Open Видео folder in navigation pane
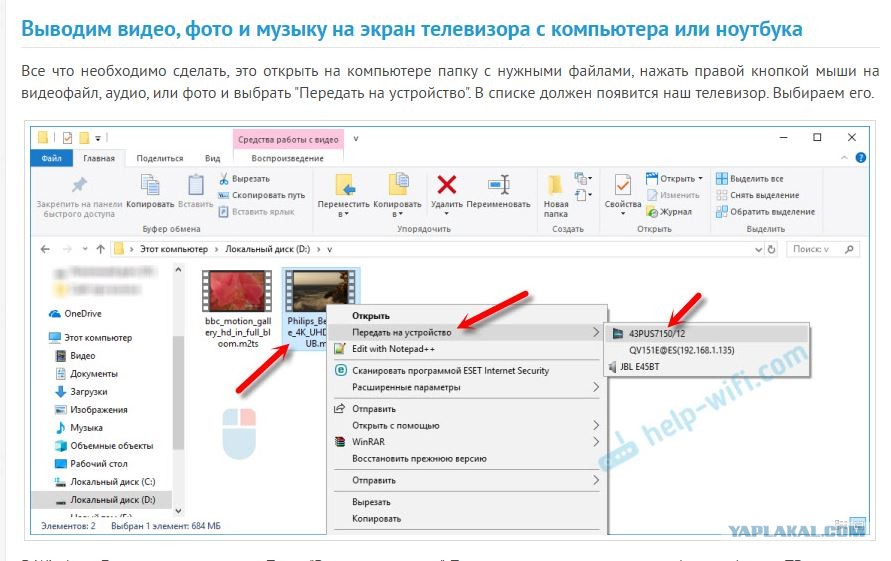Viewport: 891px width, 561px height. (x=76, y=356)
